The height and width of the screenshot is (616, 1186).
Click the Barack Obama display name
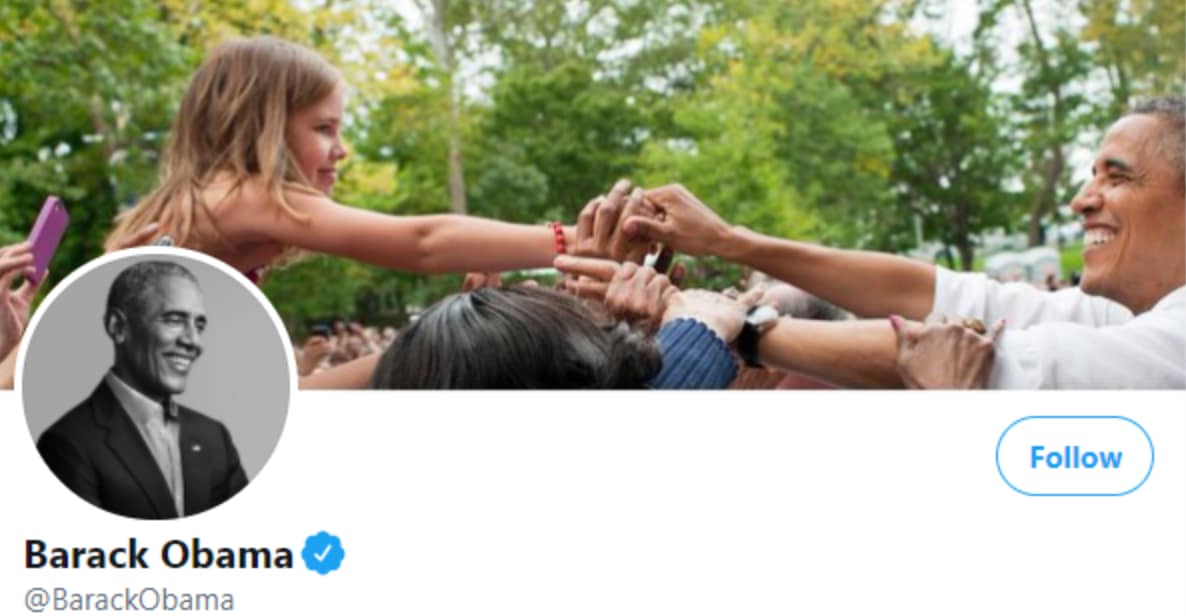[159, 554]
